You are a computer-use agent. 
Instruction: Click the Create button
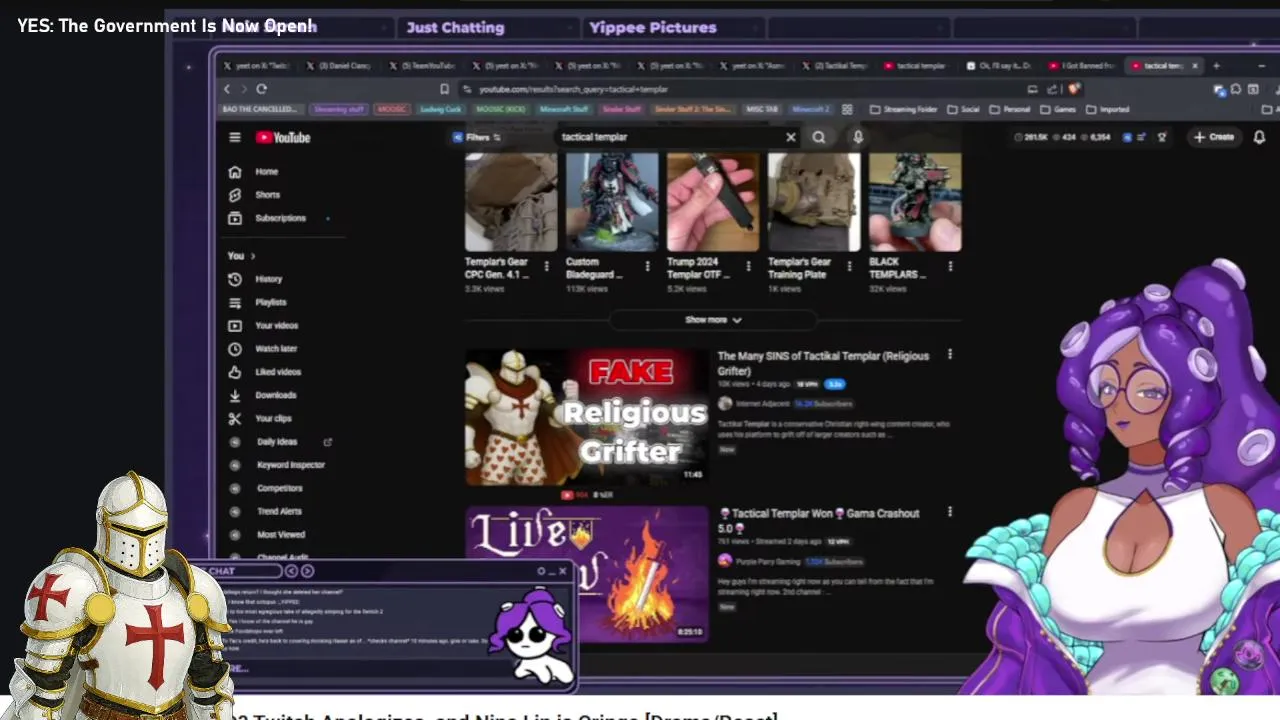[1214, 137]
